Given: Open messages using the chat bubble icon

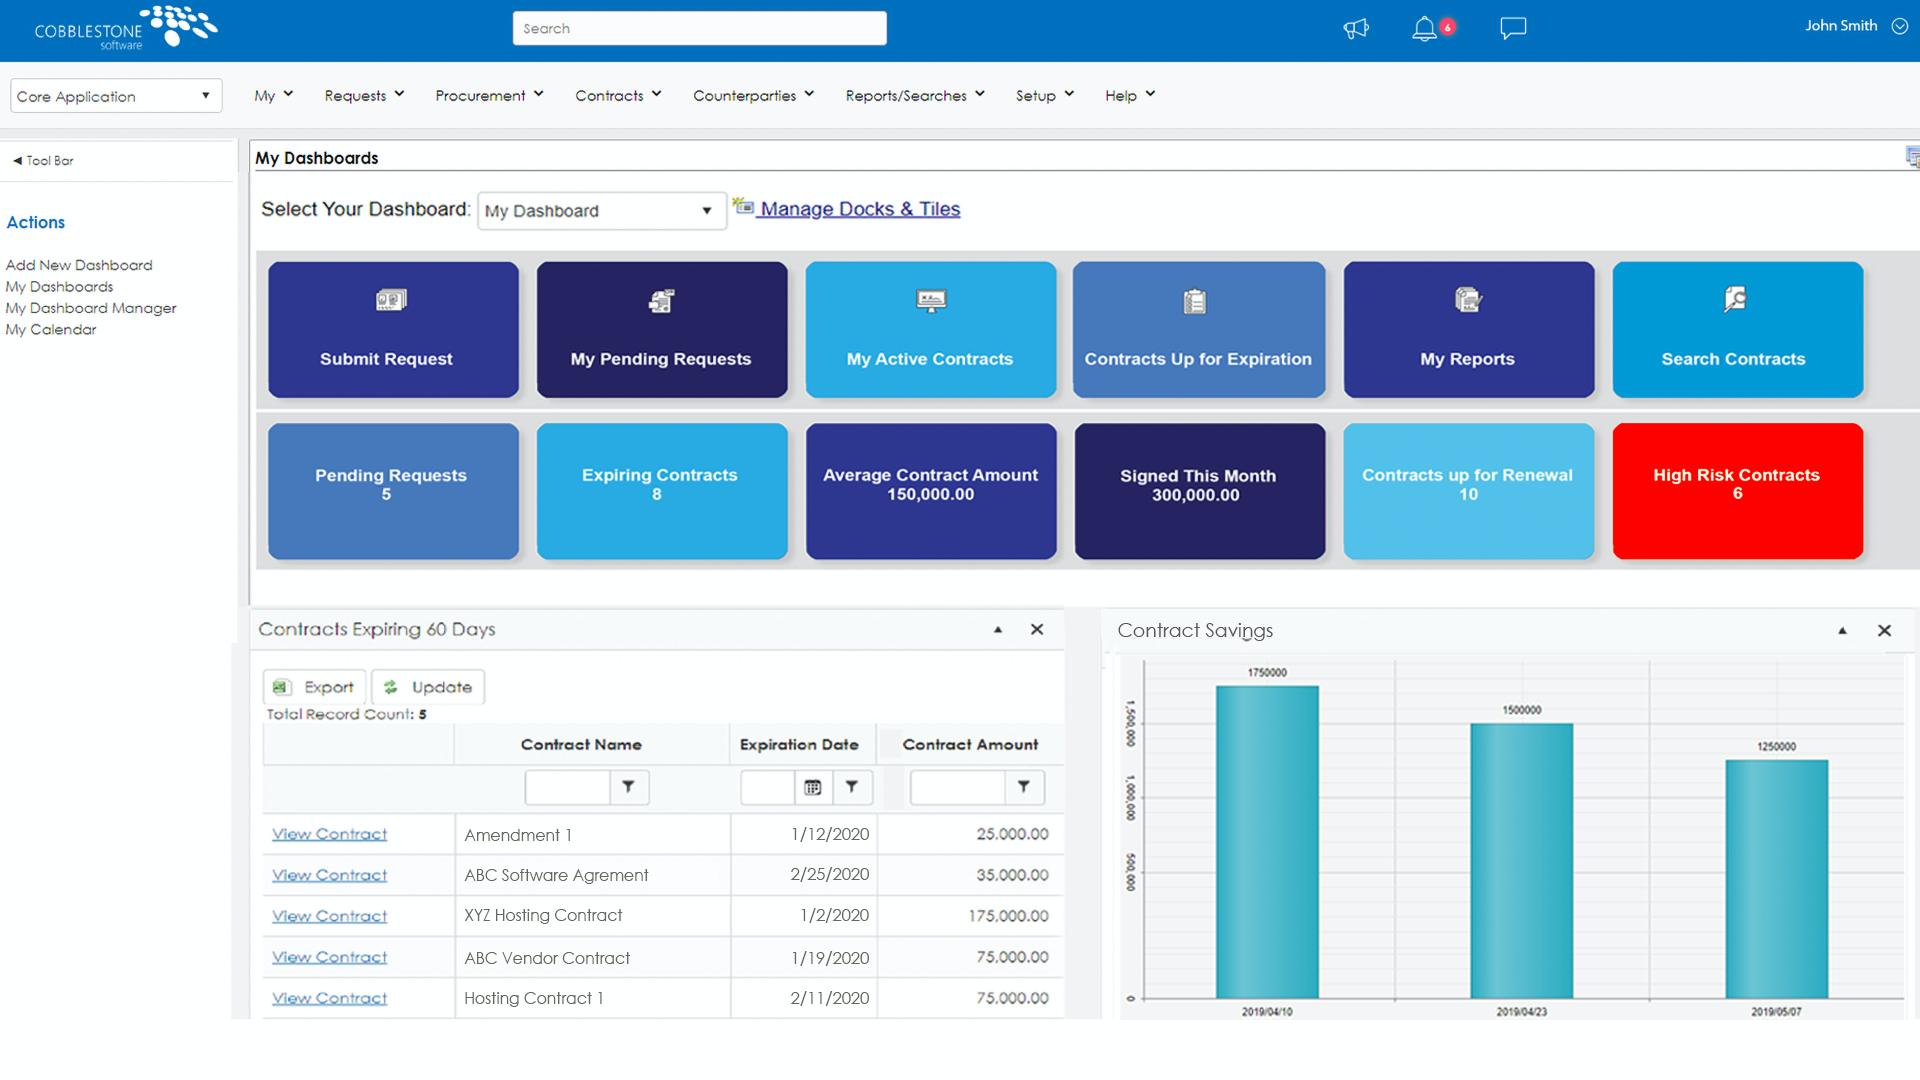Looking at the screenshot, I should [1512, 28].
